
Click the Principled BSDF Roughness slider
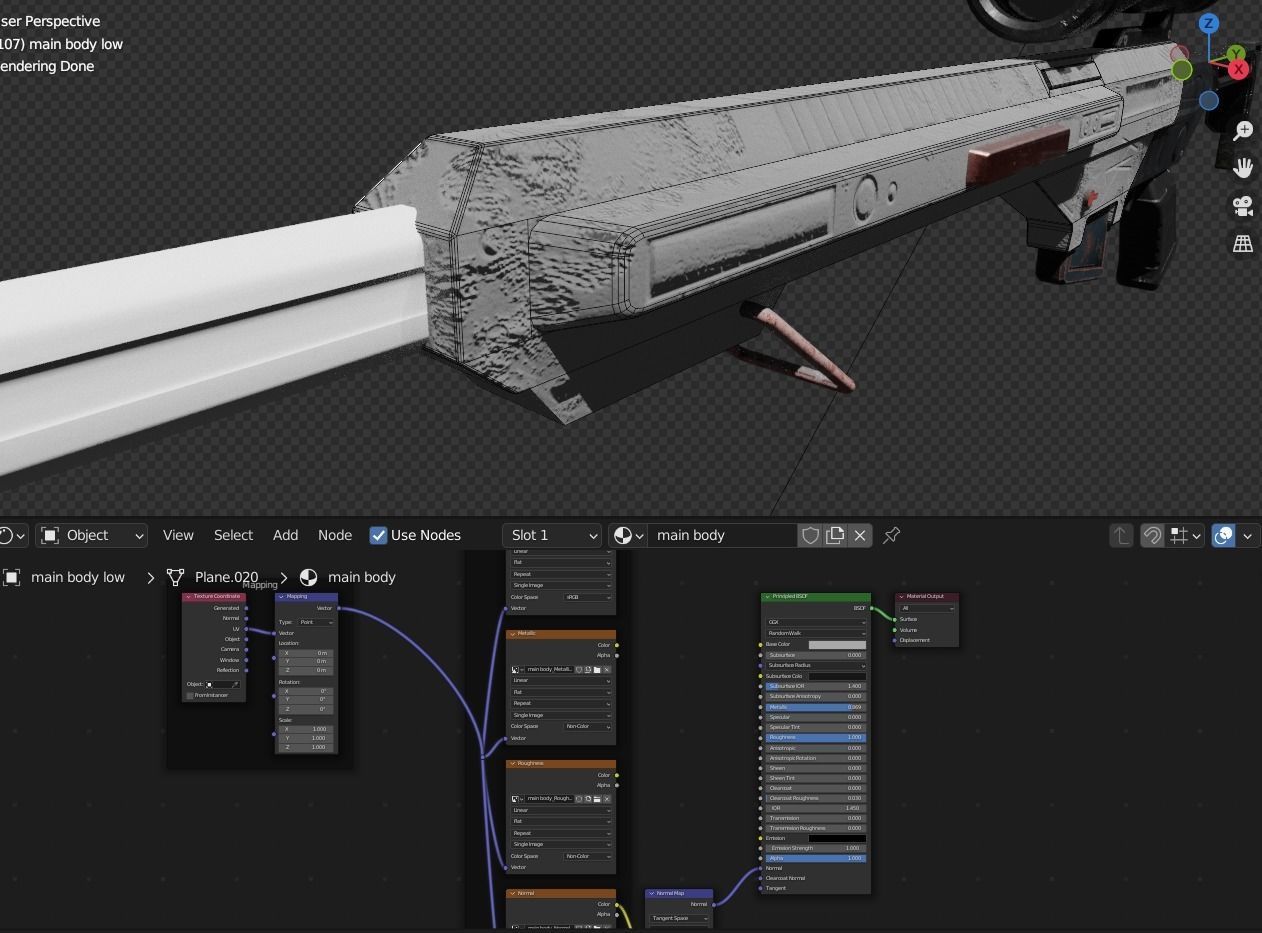(x=815, y=737)
